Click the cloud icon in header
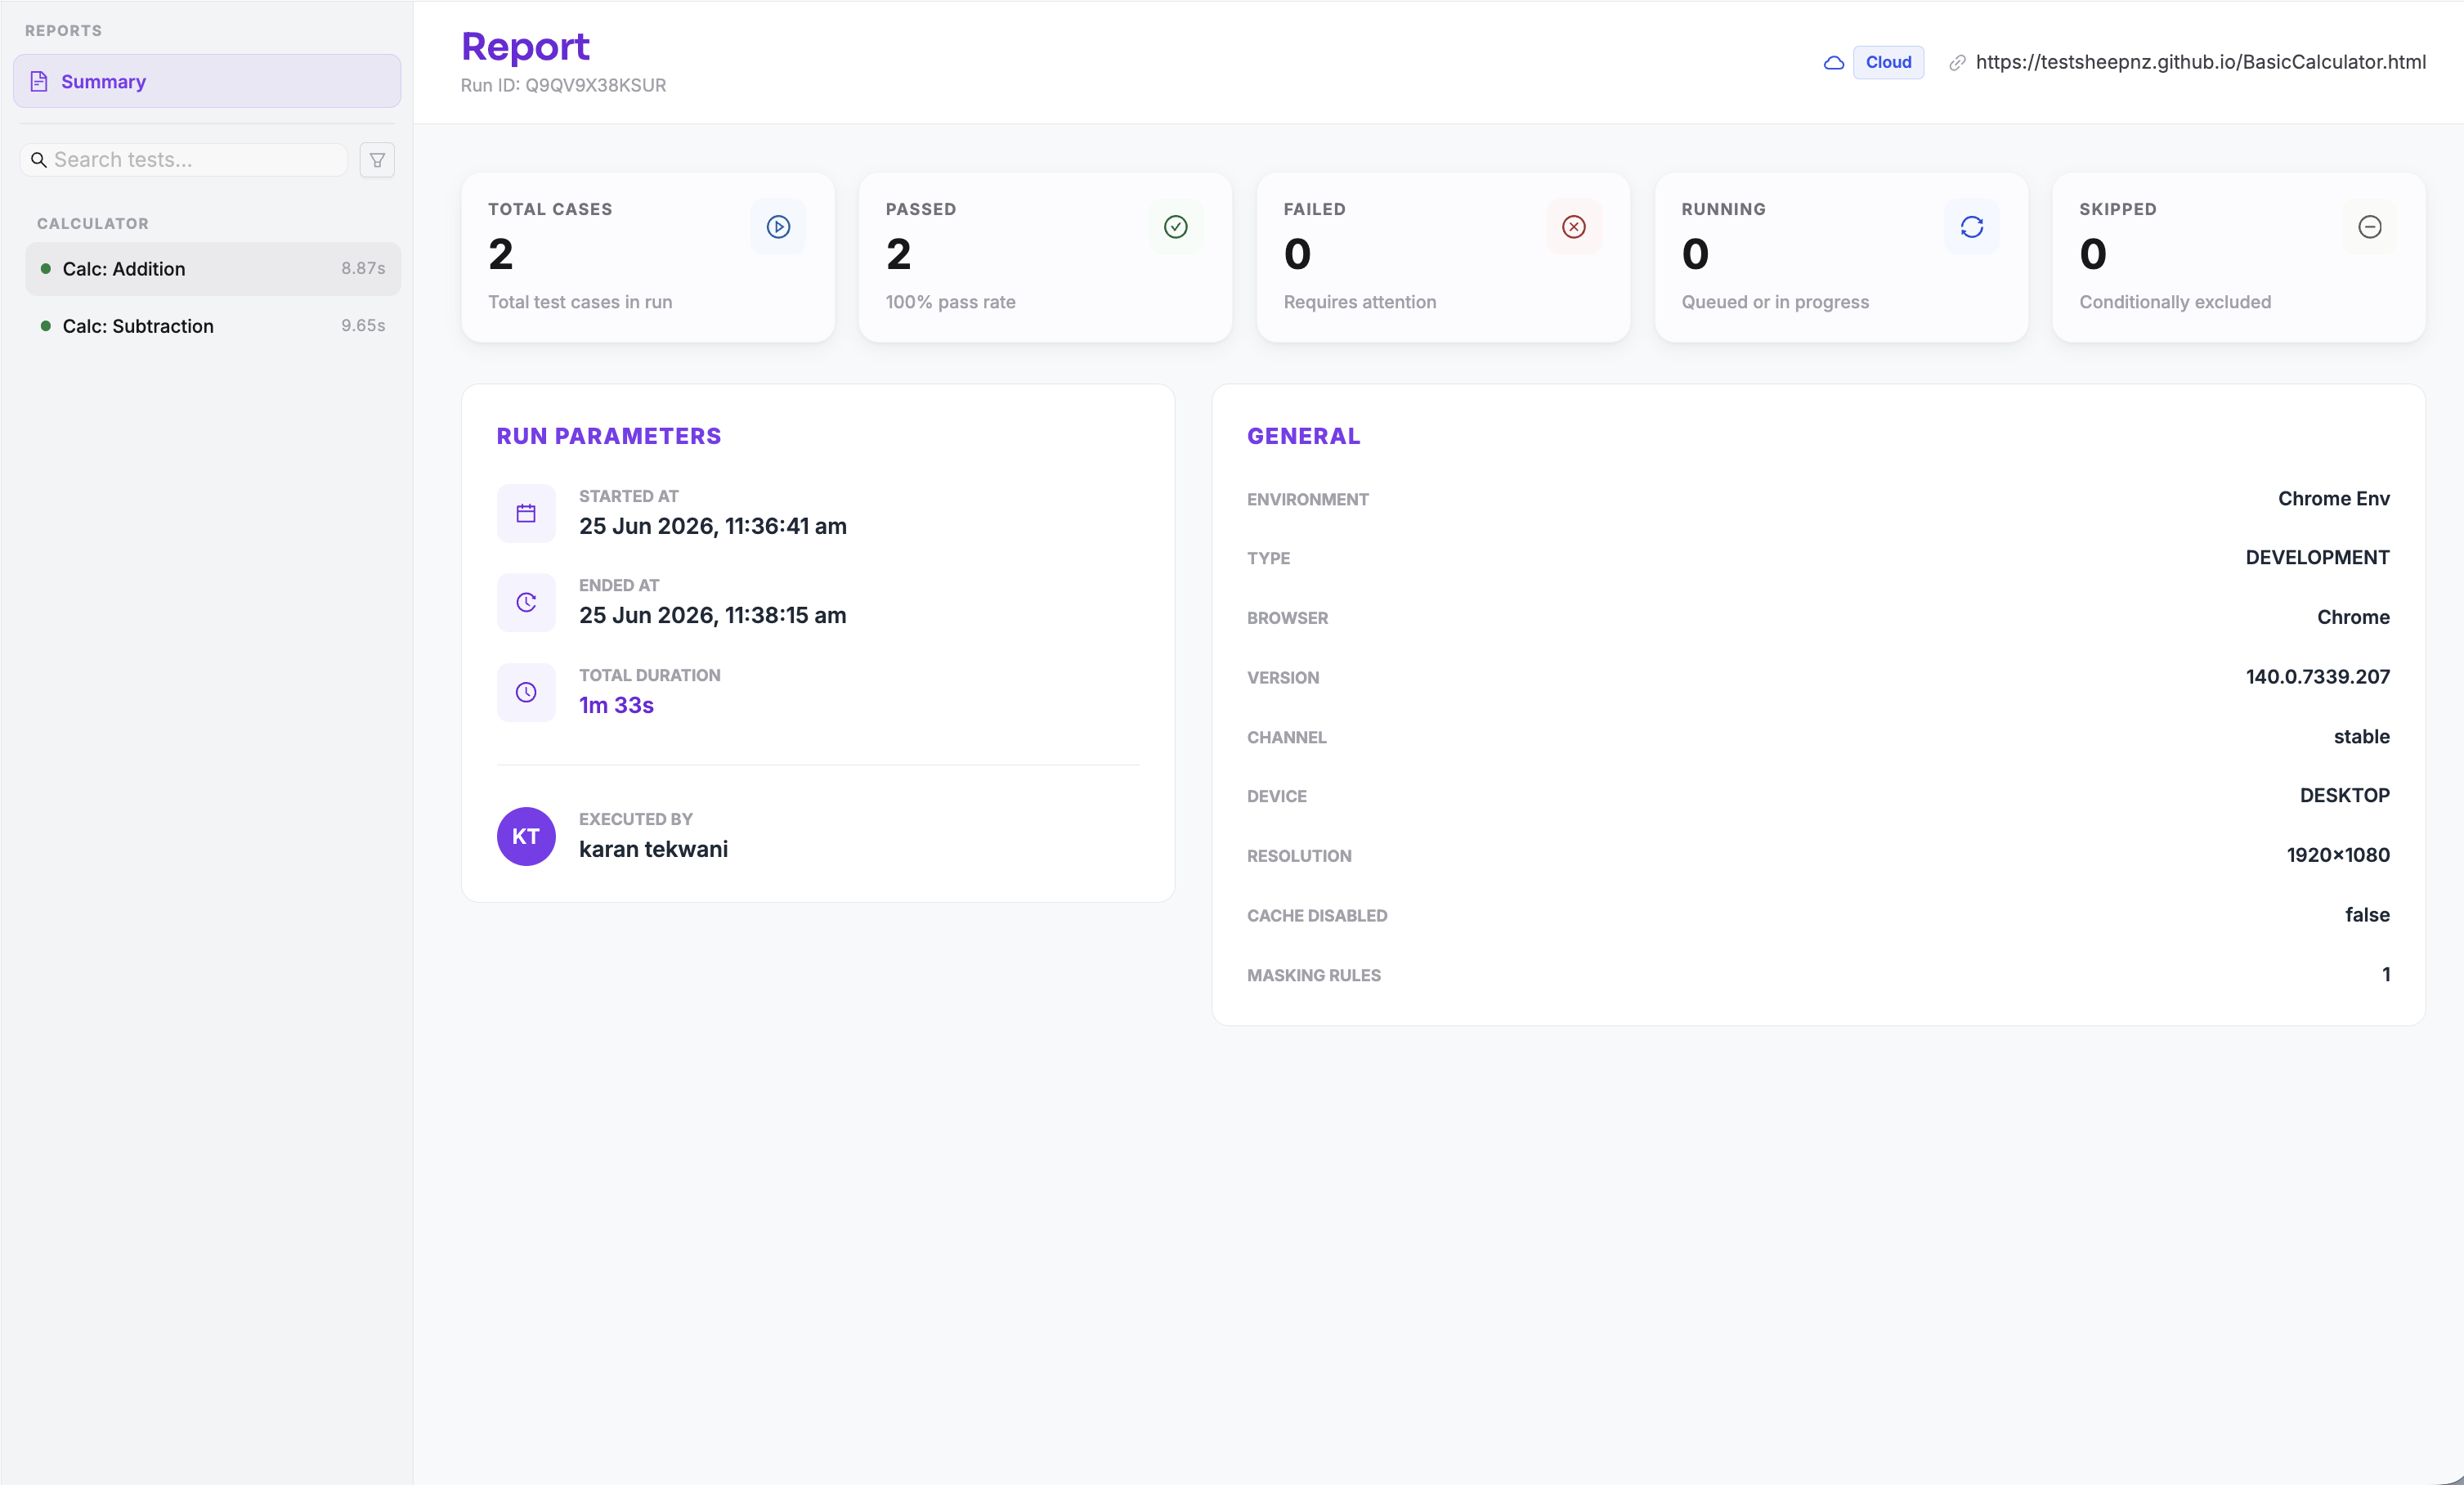The width and height of the screenshot is (2464, 1485). pos(1834,62)
